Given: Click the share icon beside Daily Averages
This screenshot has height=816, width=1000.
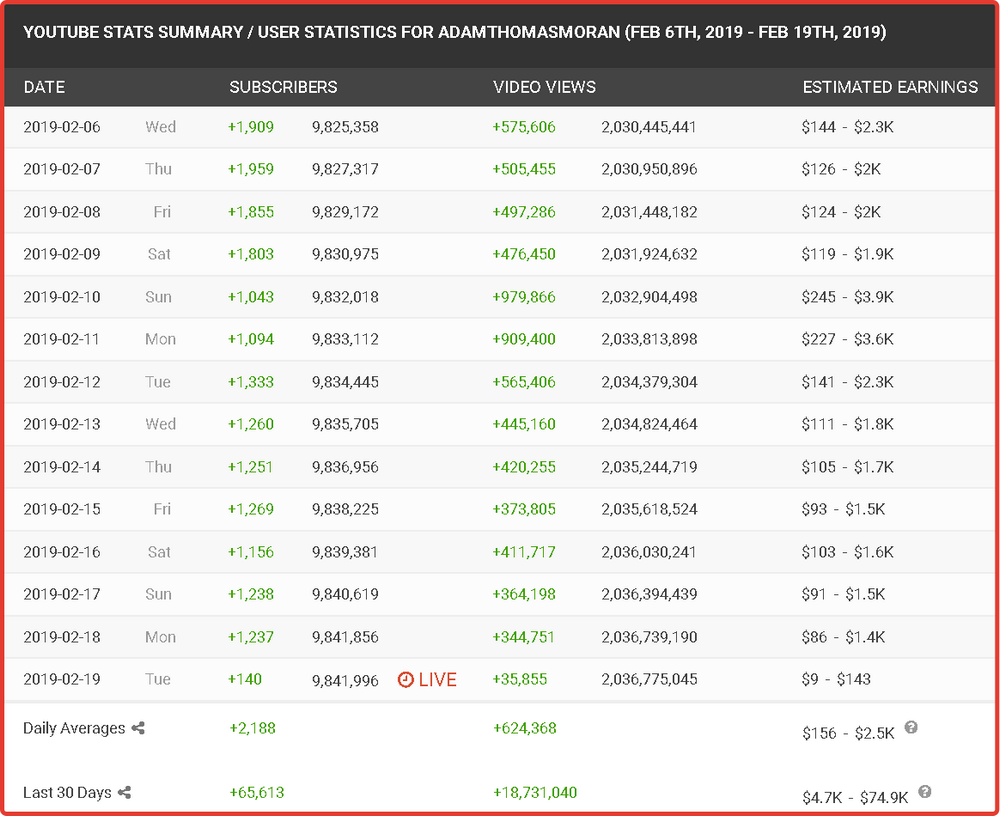Looking at the screenshot, I should pos(138,728).
